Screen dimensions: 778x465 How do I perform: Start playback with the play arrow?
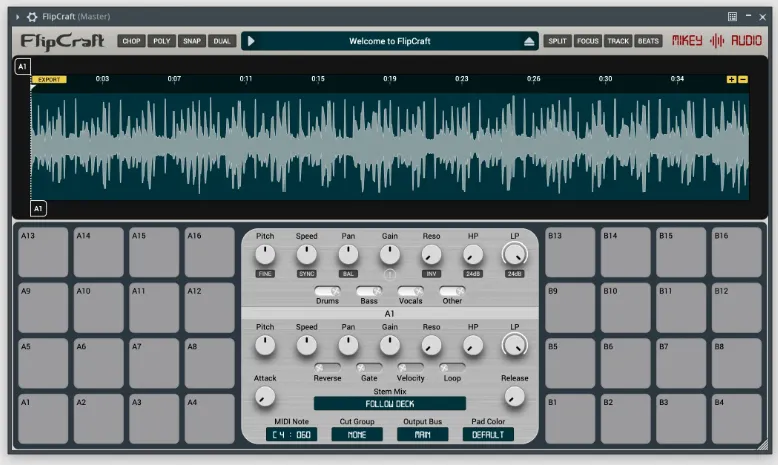251,41
